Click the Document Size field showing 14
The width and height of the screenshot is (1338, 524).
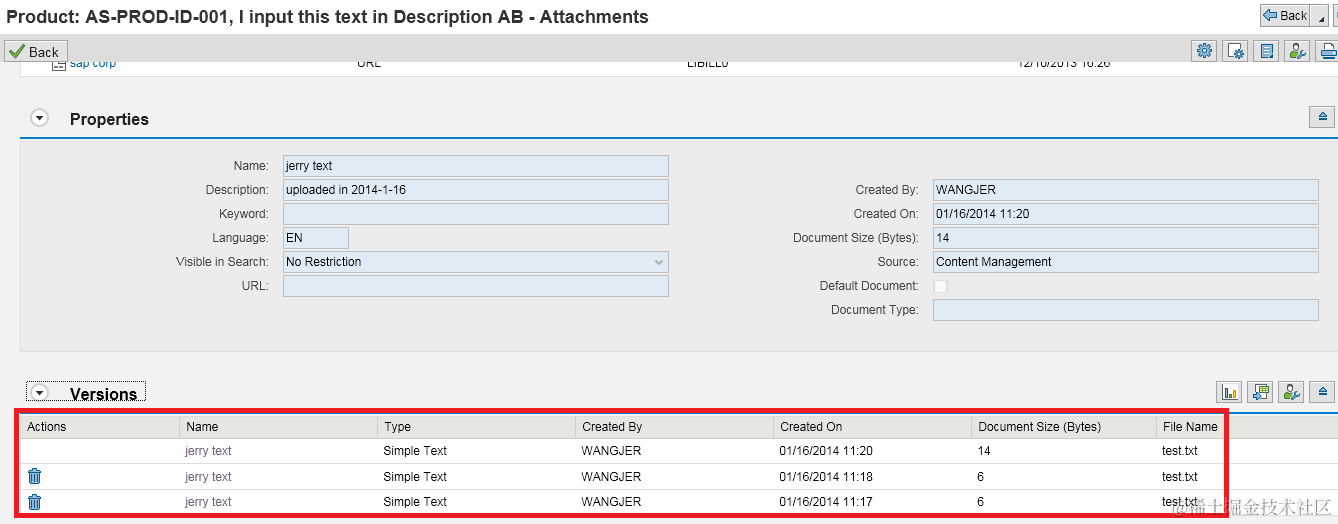coord(1126,238)
